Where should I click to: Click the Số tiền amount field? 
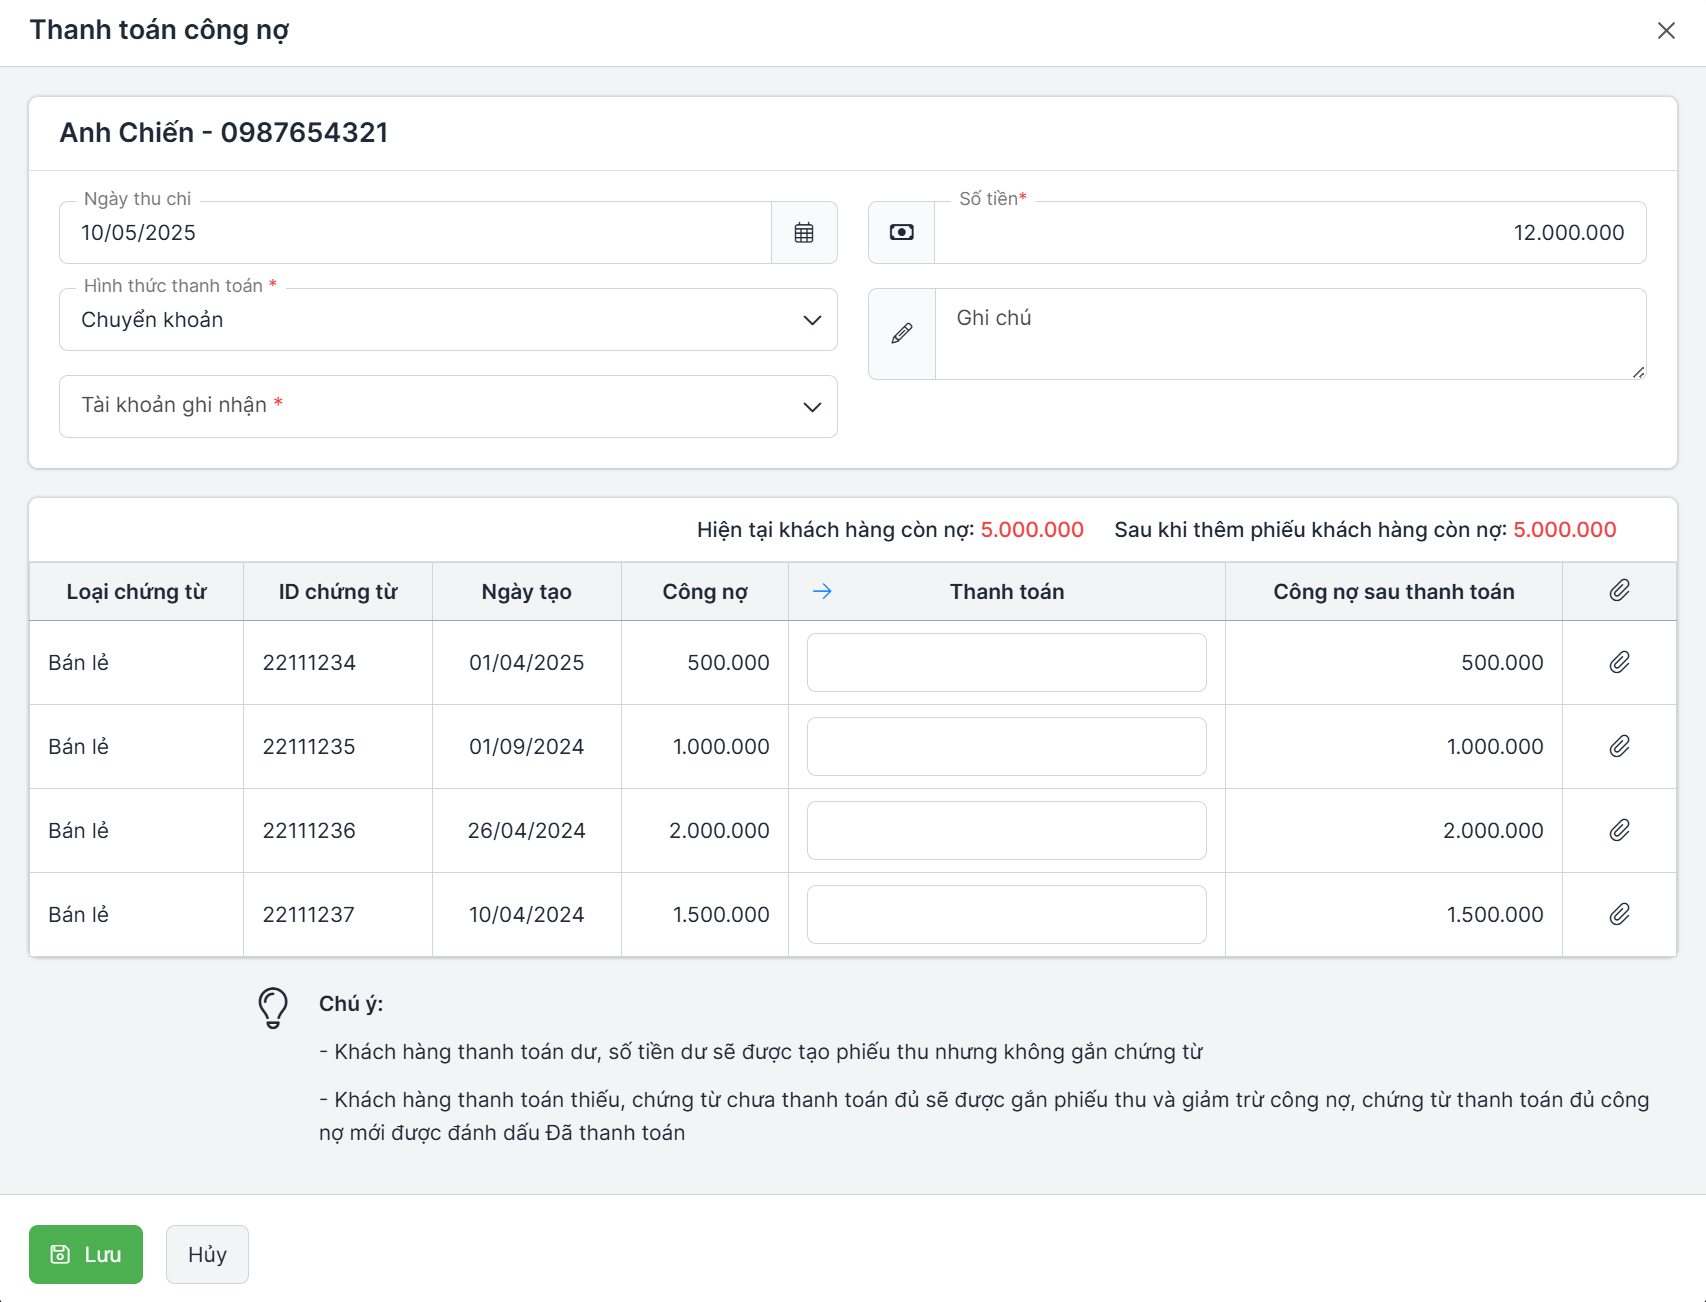tap(1290, 233)
